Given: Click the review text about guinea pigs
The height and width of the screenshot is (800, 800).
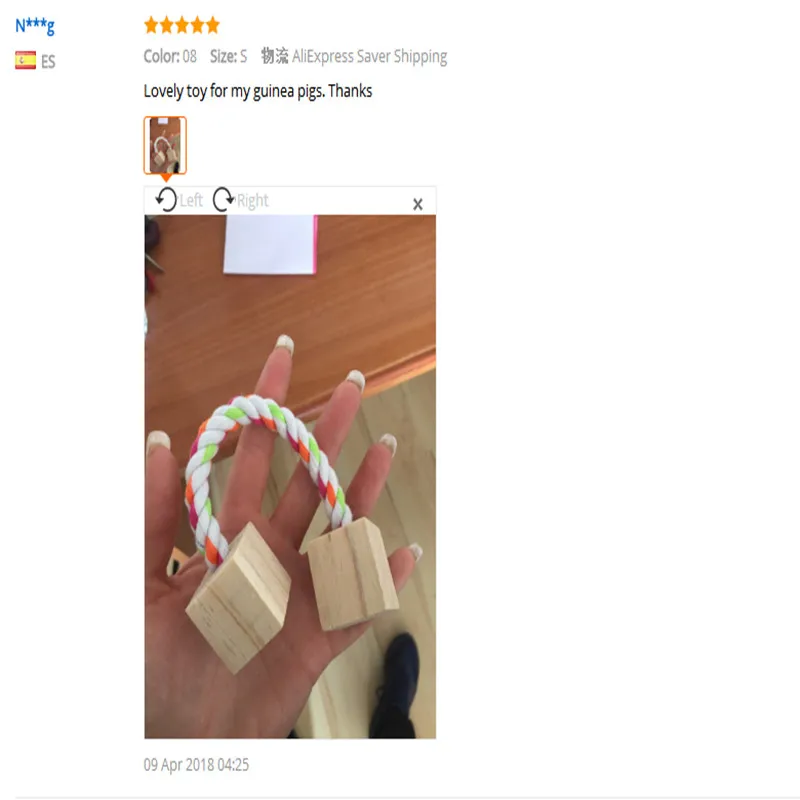Looking at the screenshot, I should pyautogui.click(x=258, y=91).
